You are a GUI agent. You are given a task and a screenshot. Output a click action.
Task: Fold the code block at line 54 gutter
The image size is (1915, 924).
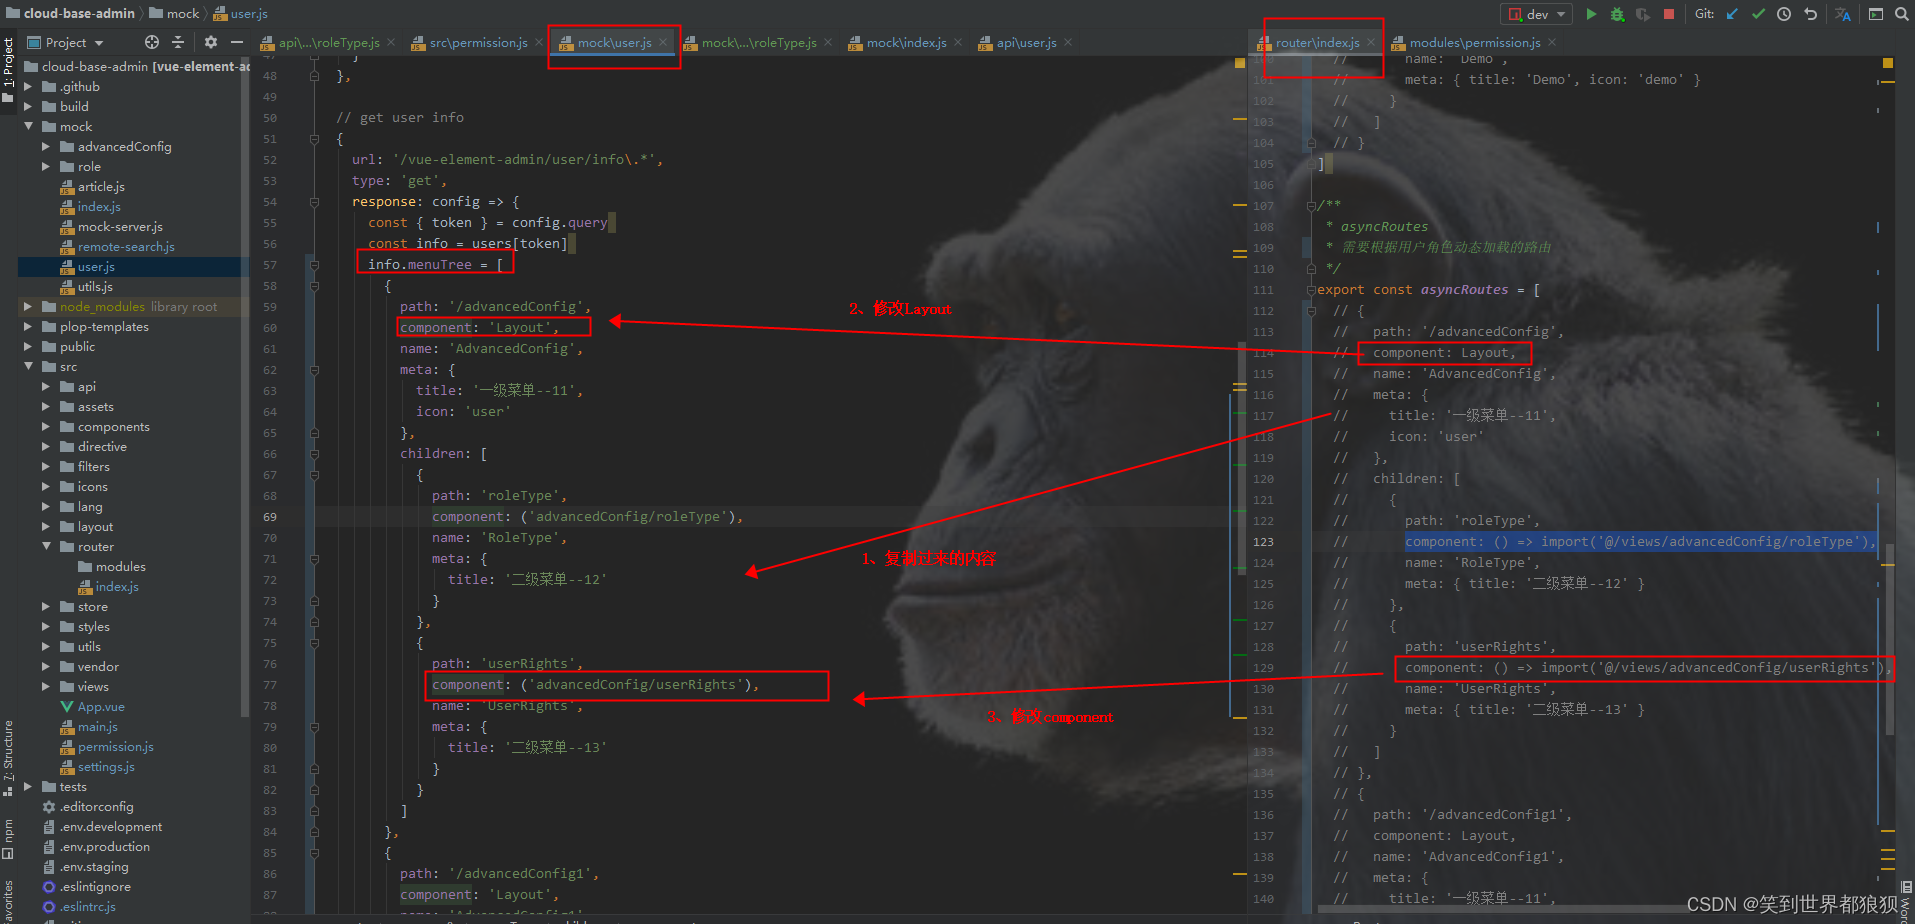pyautogui.click(x=314, y=202)
